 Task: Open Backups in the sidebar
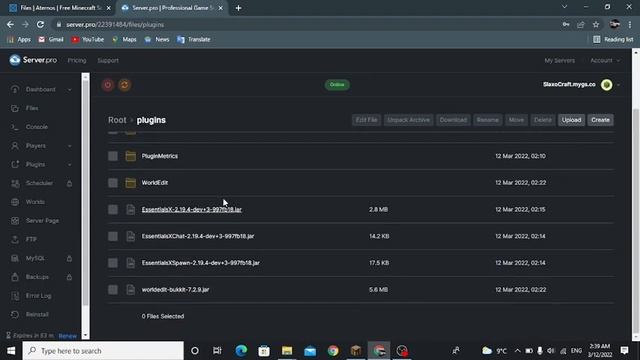37,277
